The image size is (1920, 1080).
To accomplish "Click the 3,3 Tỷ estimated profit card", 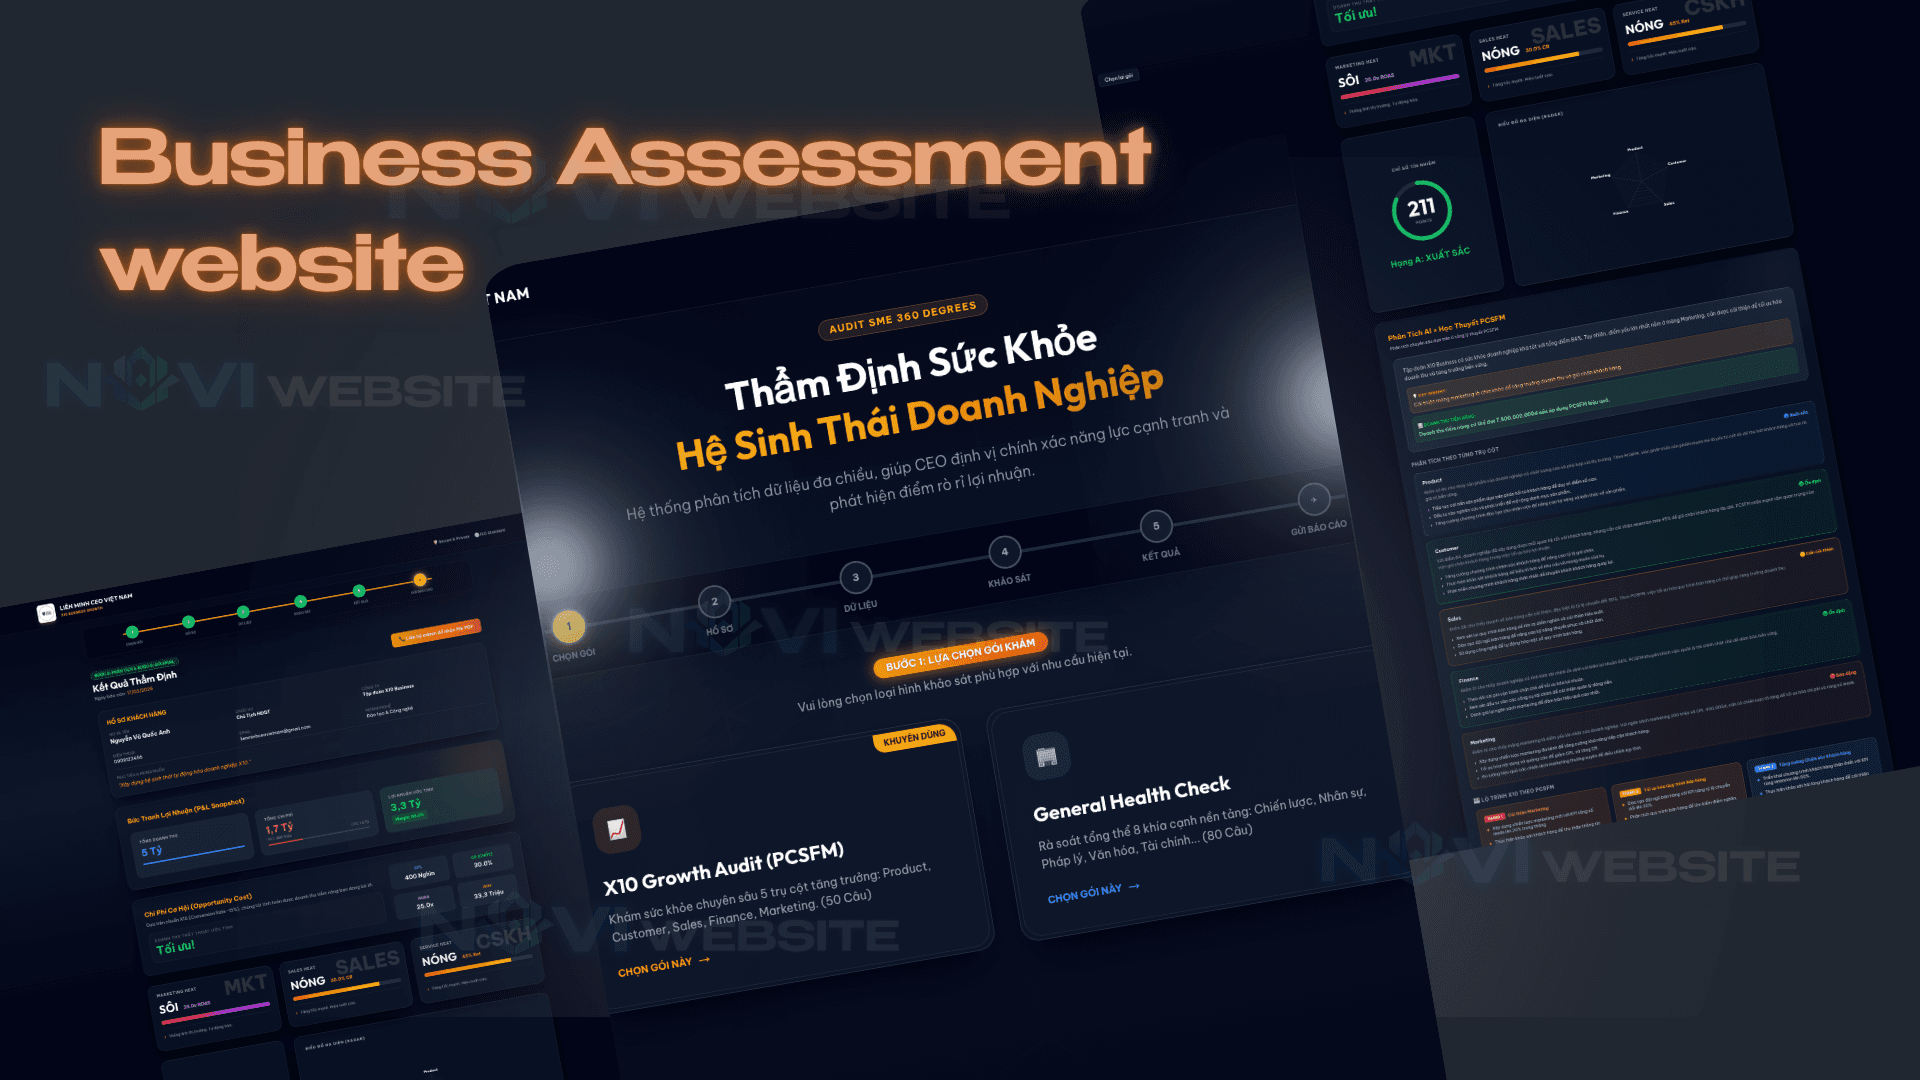I will tap(441, 799).
